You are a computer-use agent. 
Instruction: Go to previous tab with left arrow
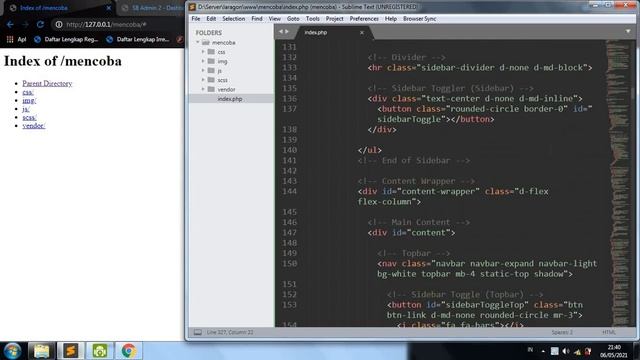click(x=281, y=31)
